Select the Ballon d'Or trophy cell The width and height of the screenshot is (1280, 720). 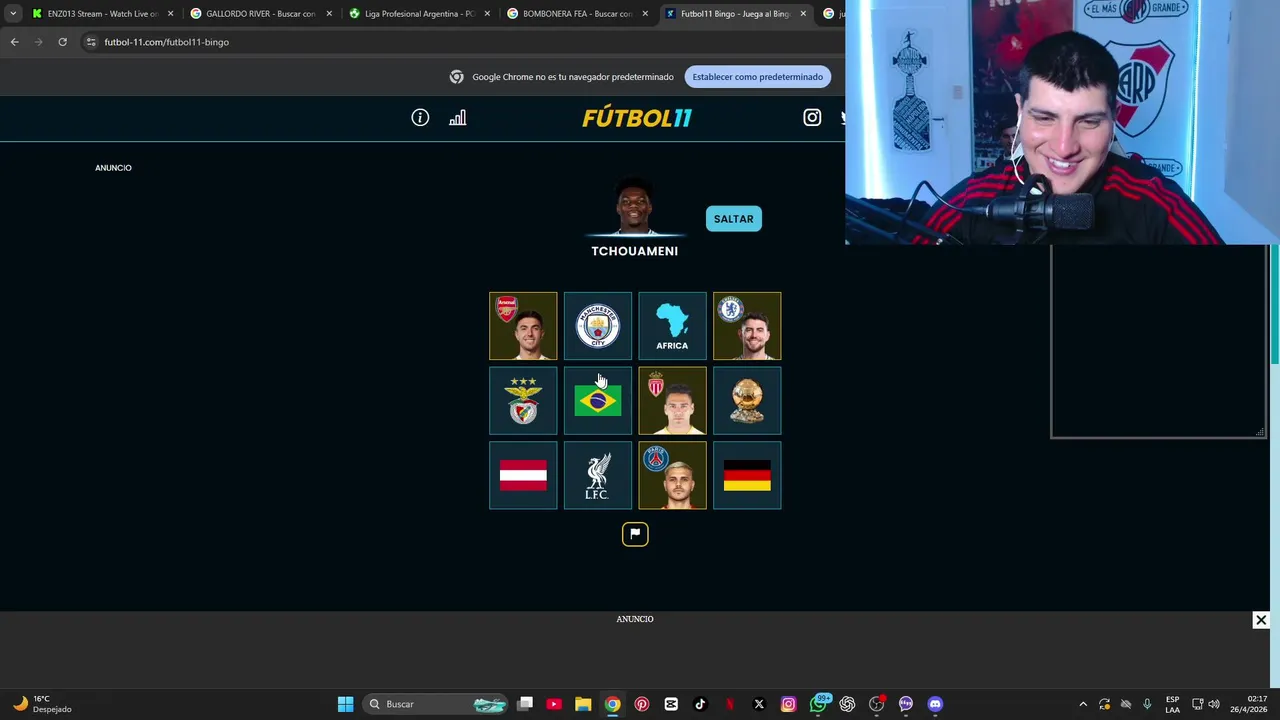(x=747, y=401)
